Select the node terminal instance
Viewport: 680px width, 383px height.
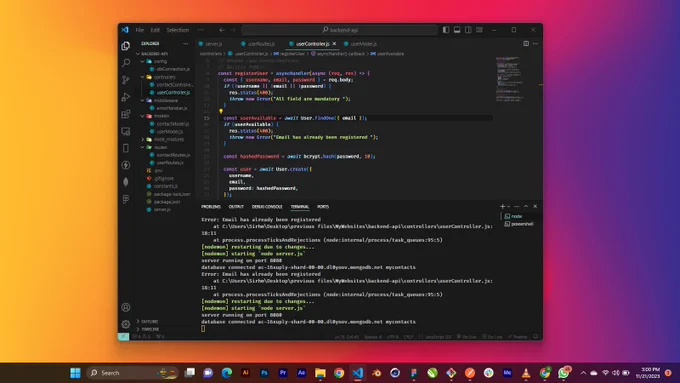[516, 216]
